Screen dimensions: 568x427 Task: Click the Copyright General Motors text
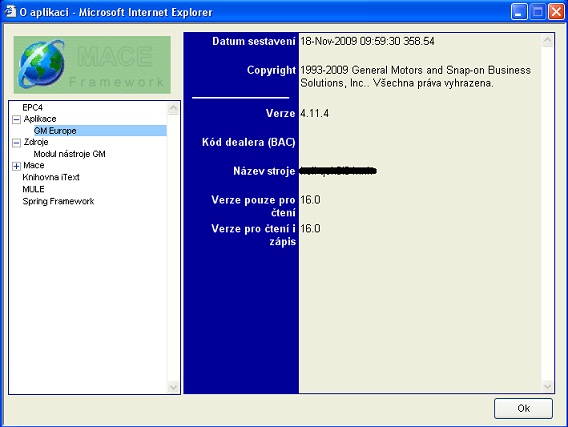point(415,76)
